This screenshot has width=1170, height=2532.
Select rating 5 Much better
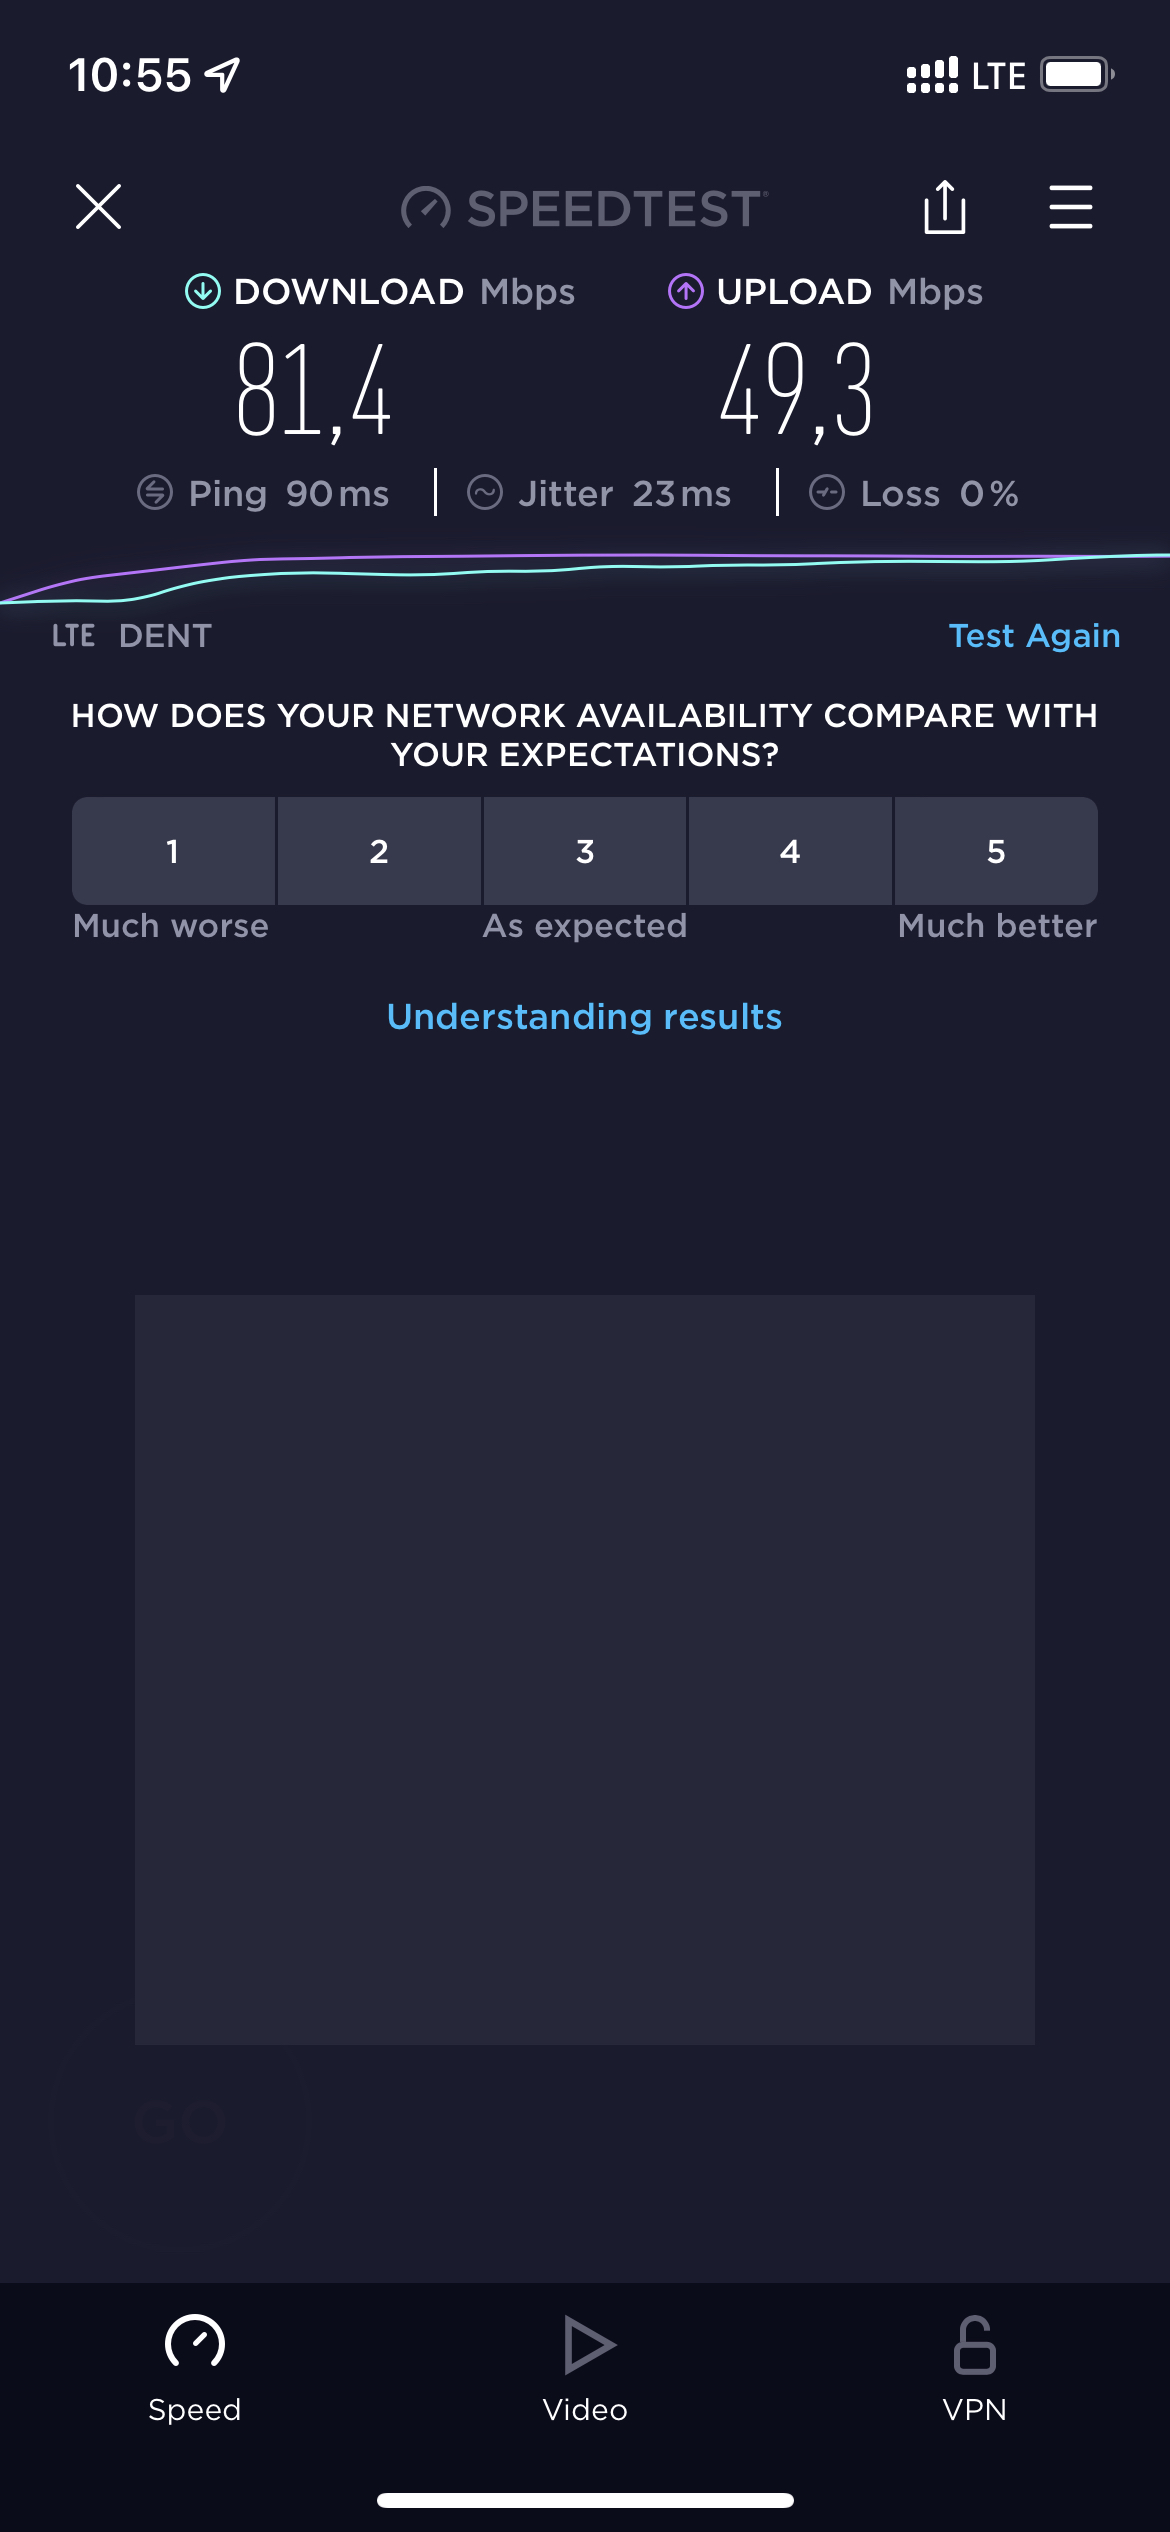[996, 851]
